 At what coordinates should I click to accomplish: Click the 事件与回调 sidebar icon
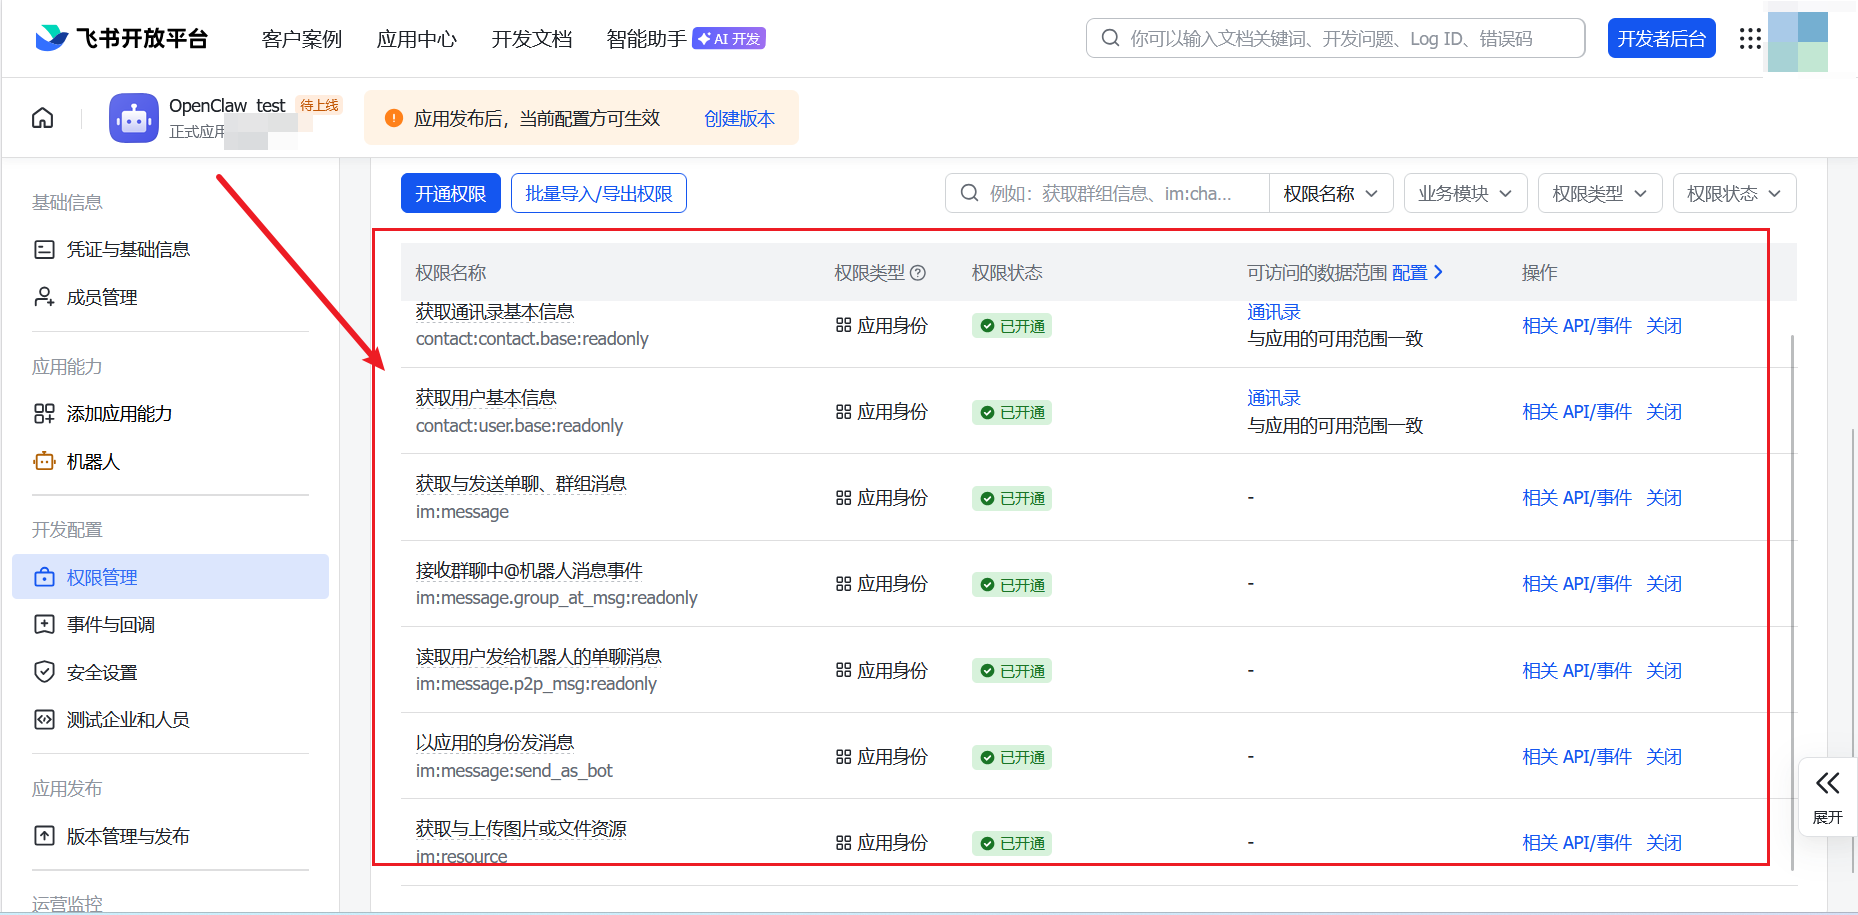(x=44, y=624)
